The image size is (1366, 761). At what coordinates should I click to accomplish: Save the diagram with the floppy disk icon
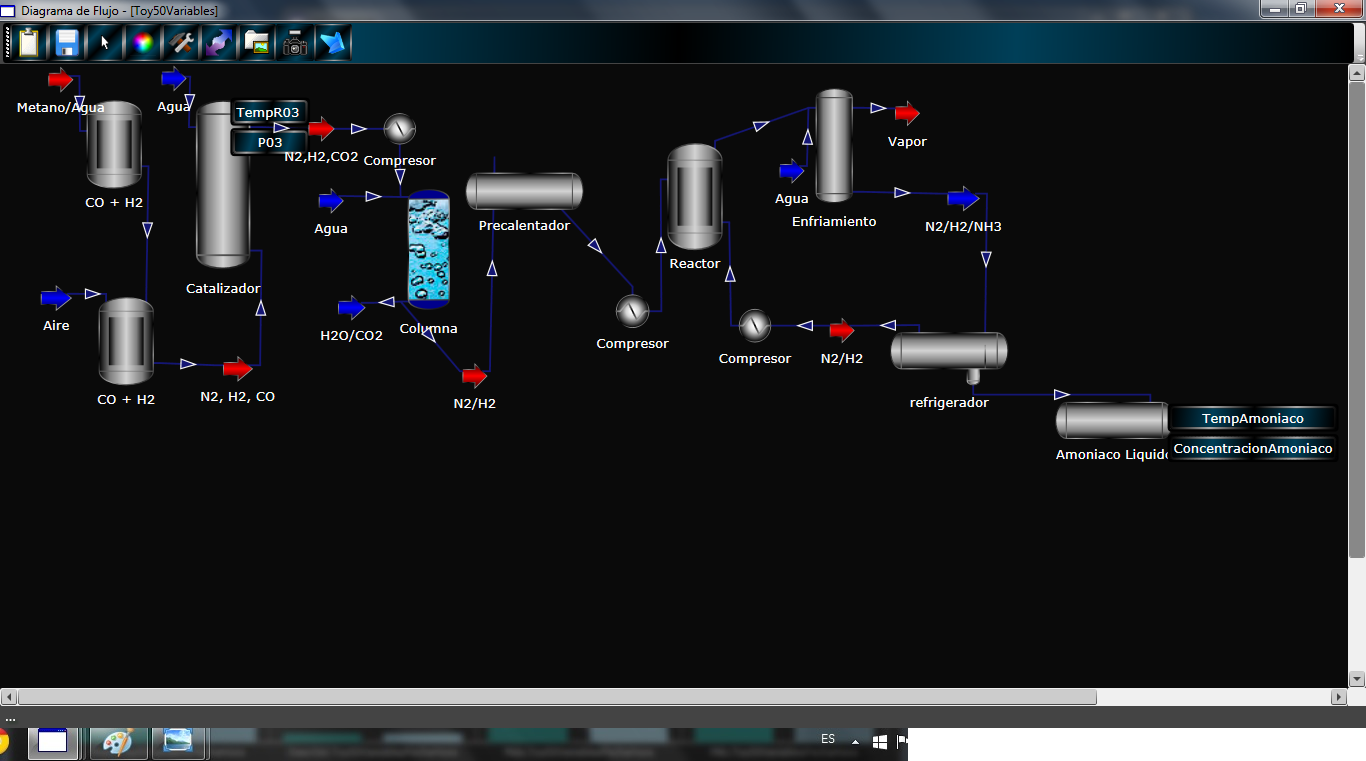pyautogui.click(x=67, y=43)
